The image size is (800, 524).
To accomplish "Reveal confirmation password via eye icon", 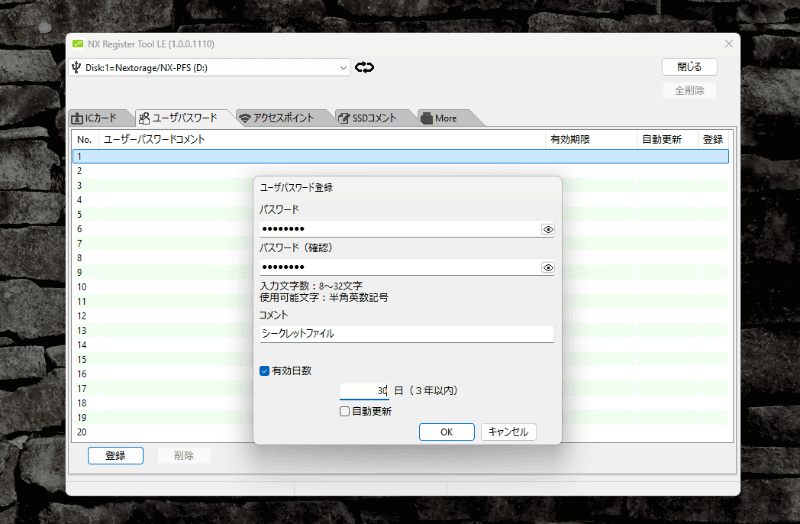I will tap(548, 267).
